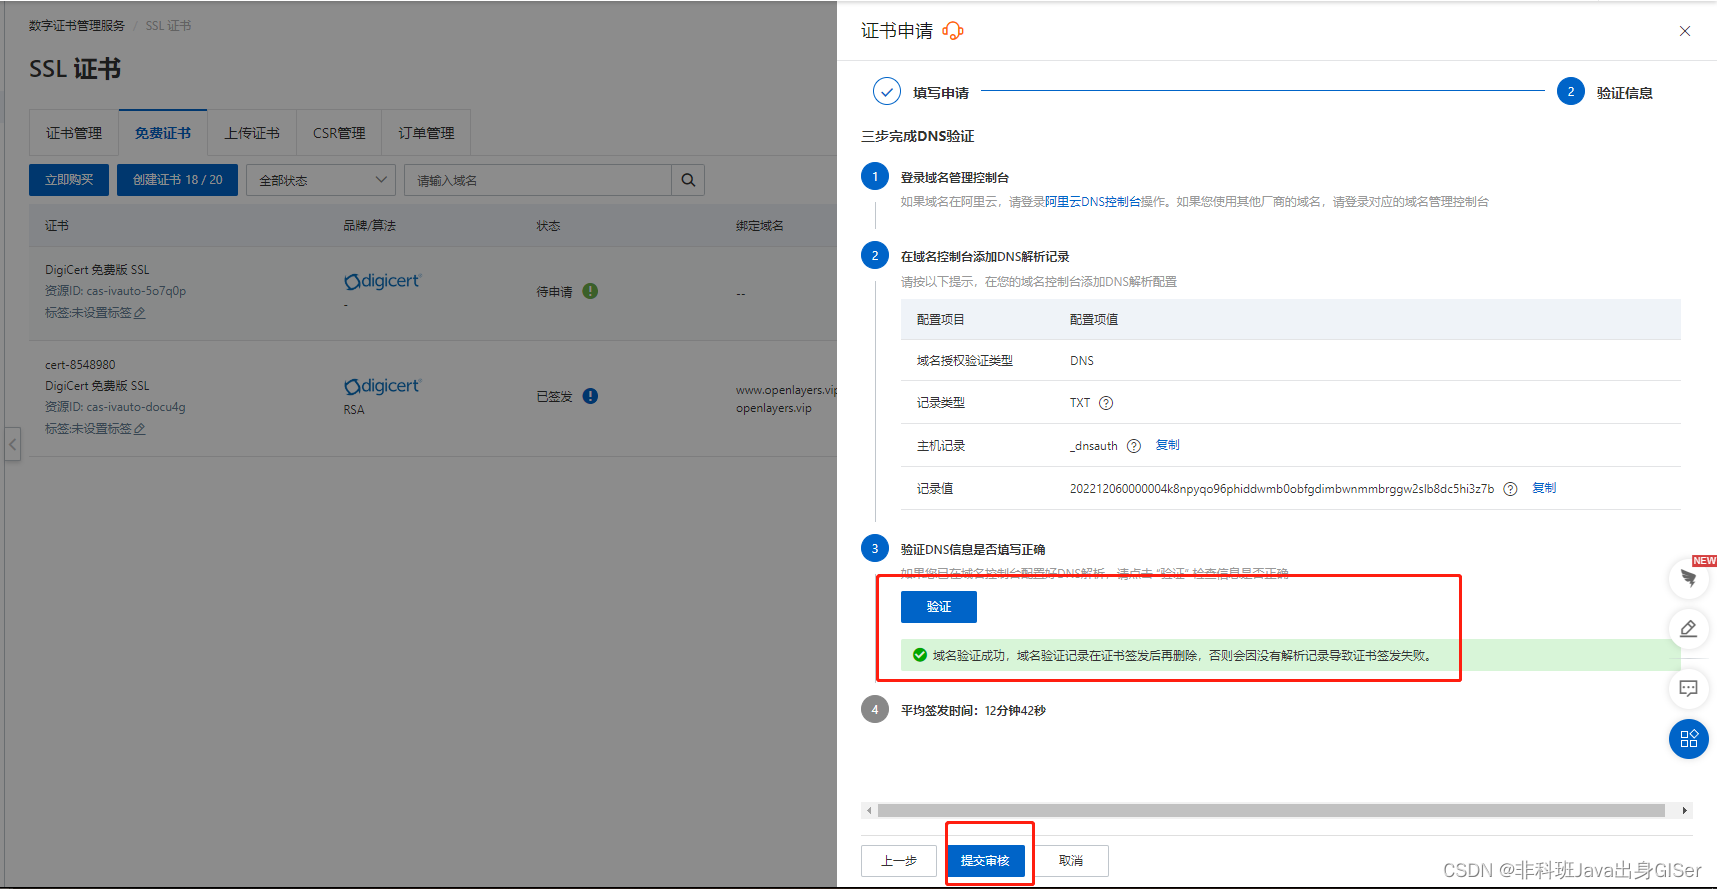
Task: Open the help icon beside TXT record type
Action: click(x=1106, y=403)
